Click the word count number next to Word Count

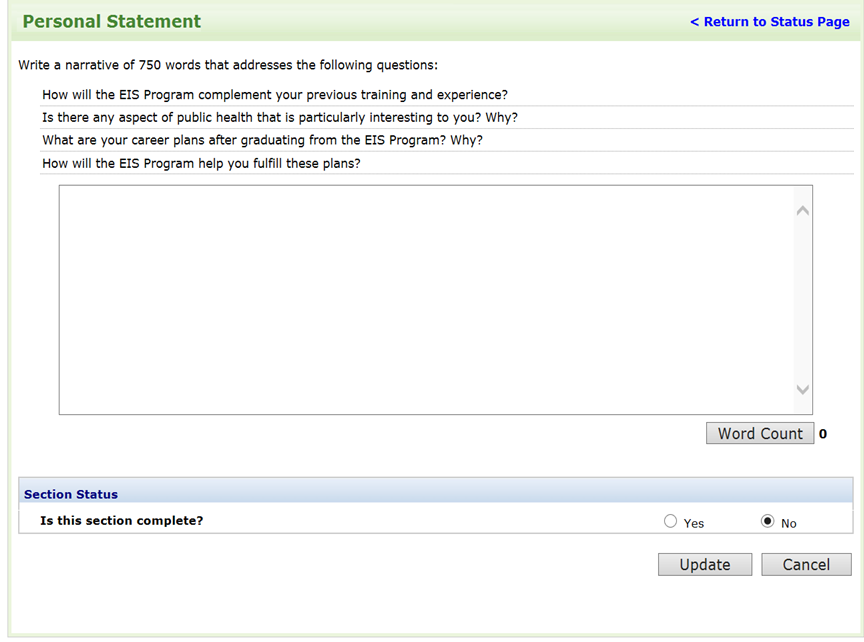[823, 434]
